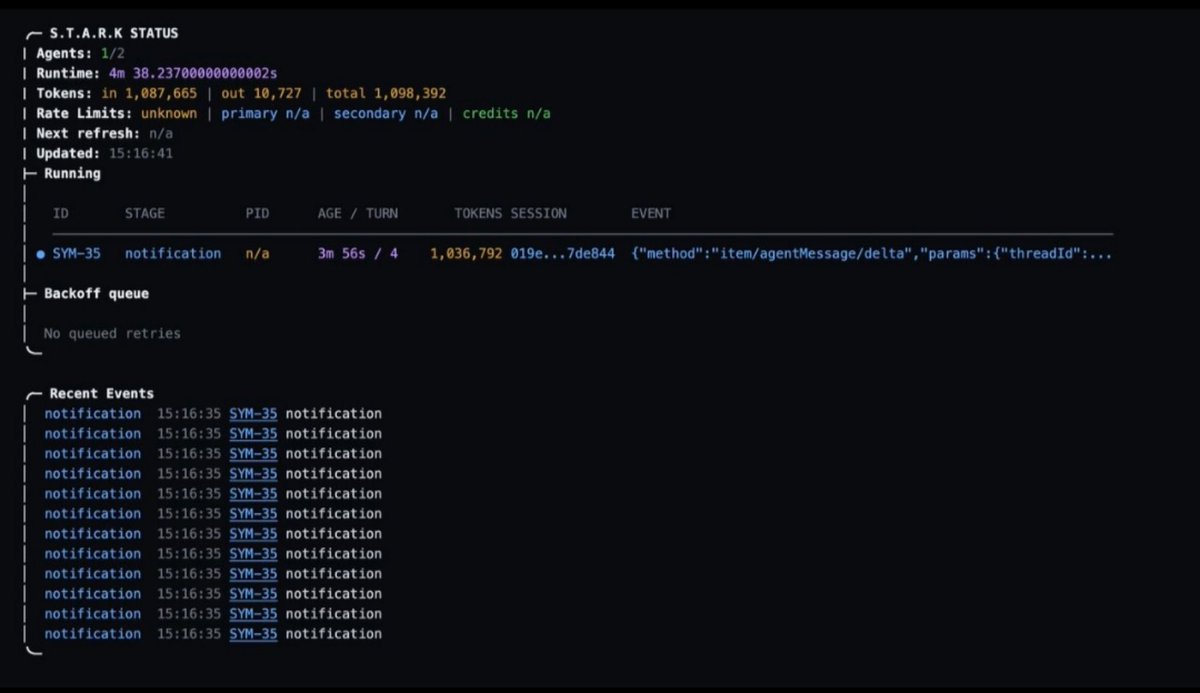The width and height of the screenshot is (1200, 693).
Task: Click the Recent Events heading
Action: click(x=102, y=394)
